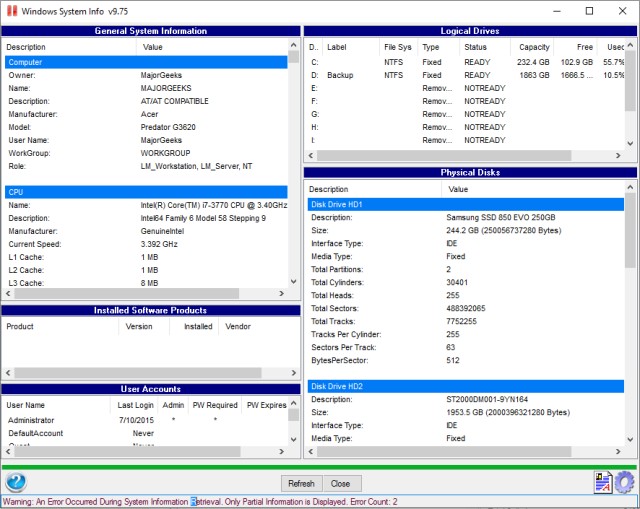This screenshot has height=509, width=640.
Task: Sort logical drives by Capacity column
Action: click(x=534, y=46)
